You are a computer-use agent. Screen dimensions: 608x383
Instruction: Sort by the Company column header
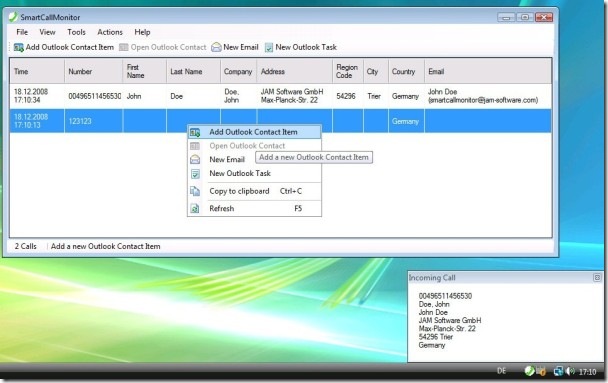point(238,71)
